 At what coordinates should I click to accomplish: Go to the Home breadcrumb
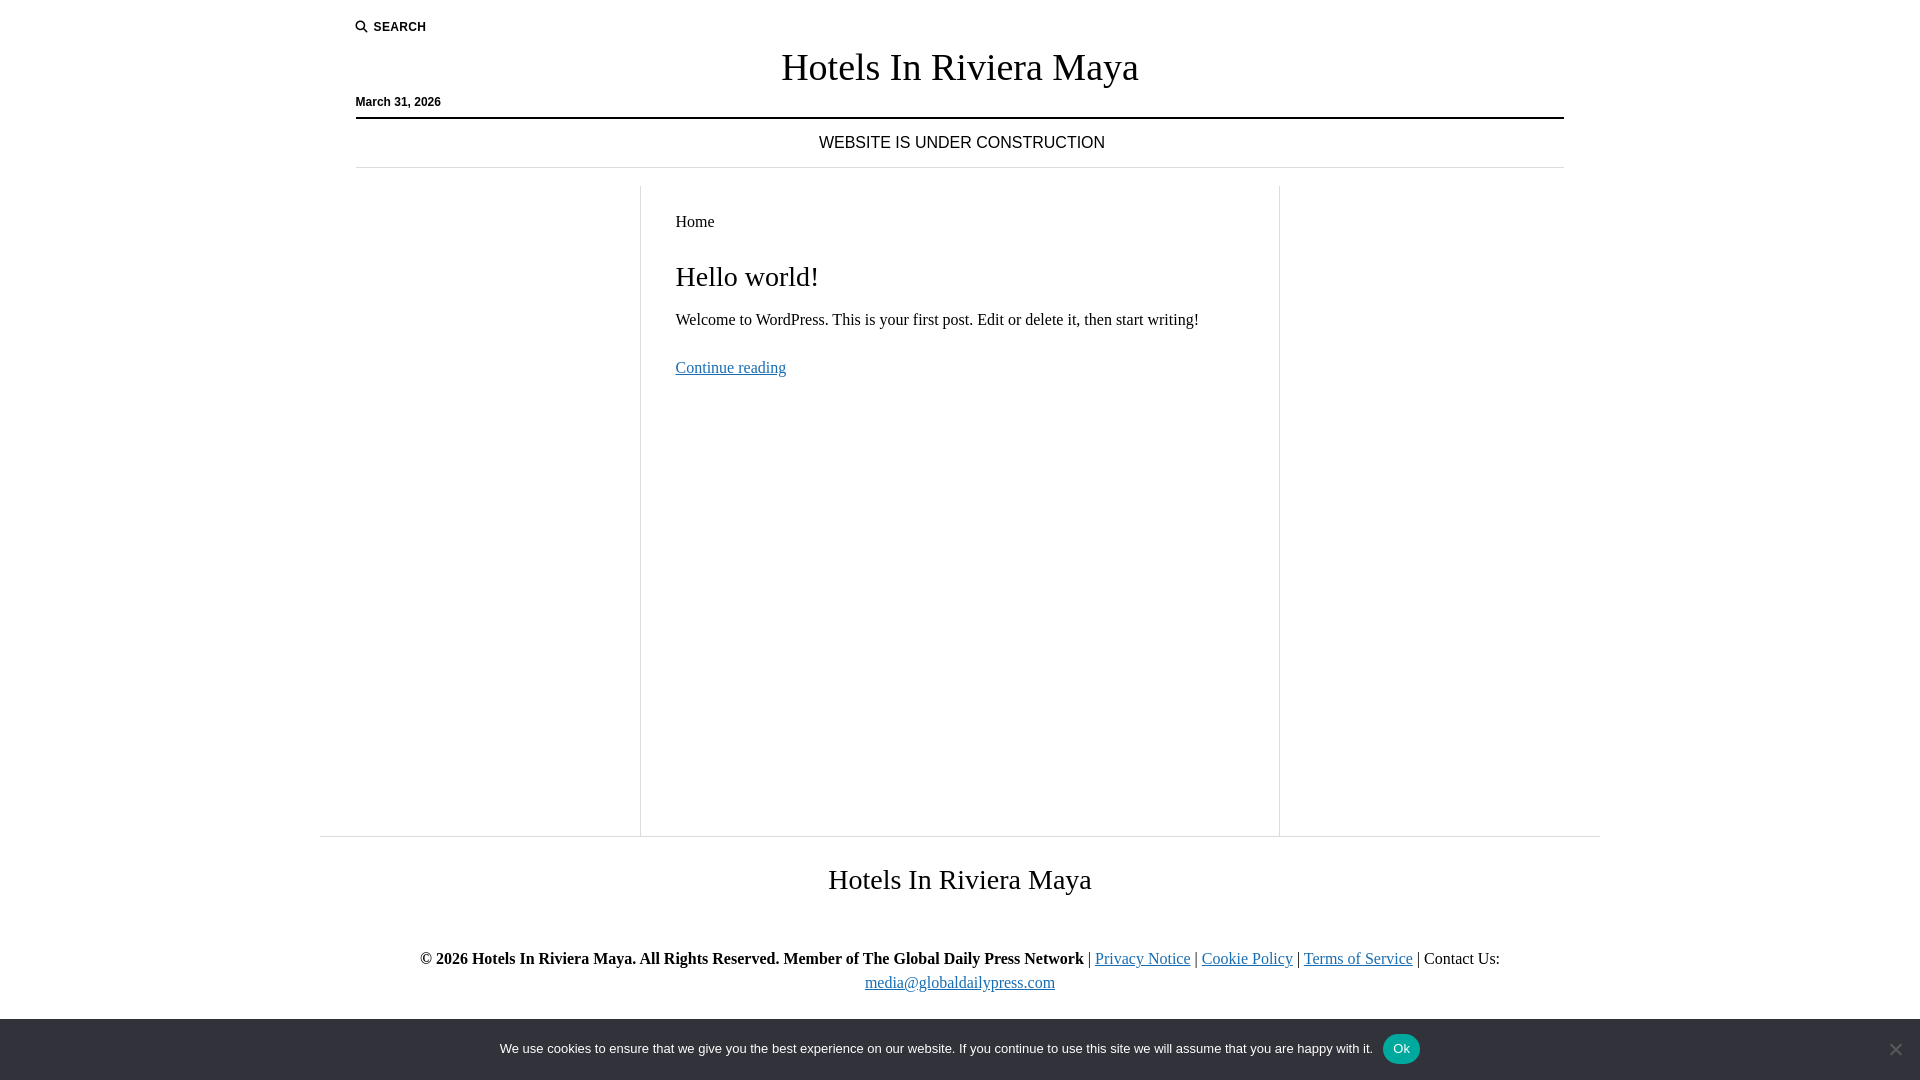[x=695, y=222]
